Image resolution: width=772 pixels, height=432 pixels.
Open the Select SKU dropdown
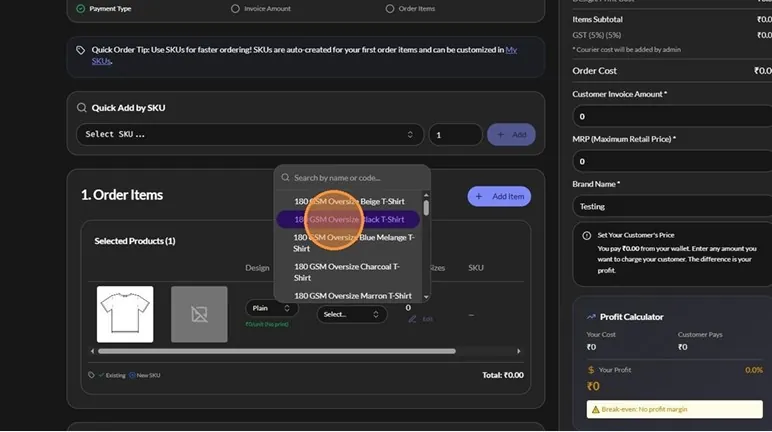pos(250,134)
